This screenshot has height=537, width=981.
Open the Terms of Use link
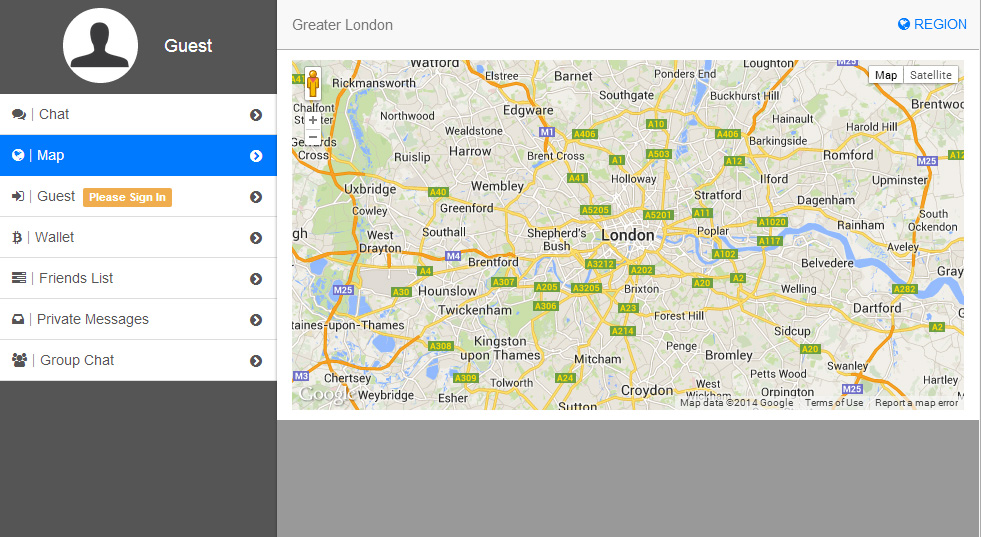[834, 403]
